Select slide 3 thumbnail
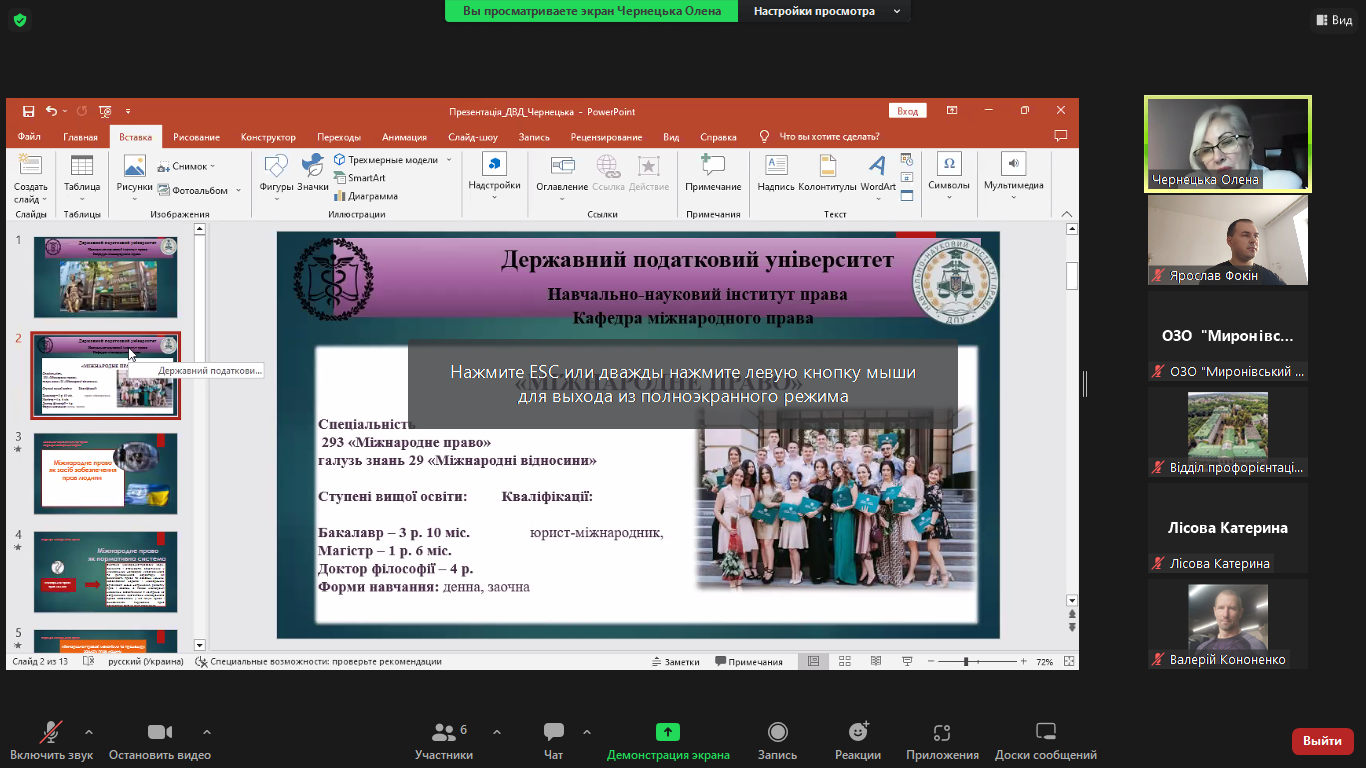Screen dimensions: 1366x768 click(x=106, y=473)
